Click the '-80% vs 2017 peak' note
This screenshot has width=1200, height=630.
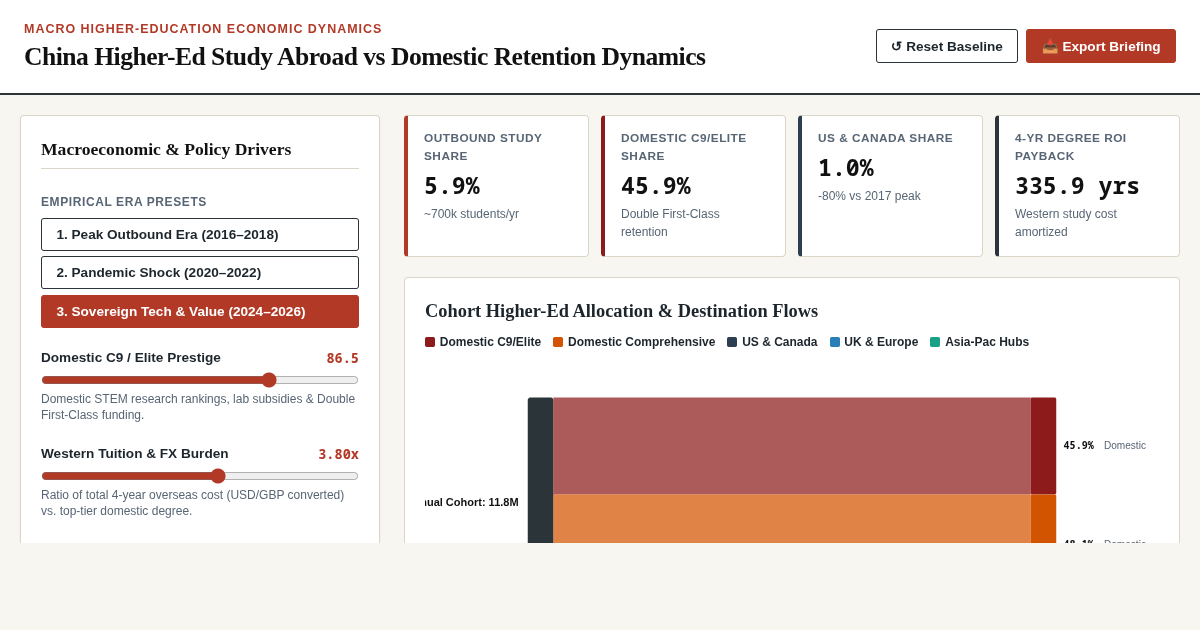[869, 196]
